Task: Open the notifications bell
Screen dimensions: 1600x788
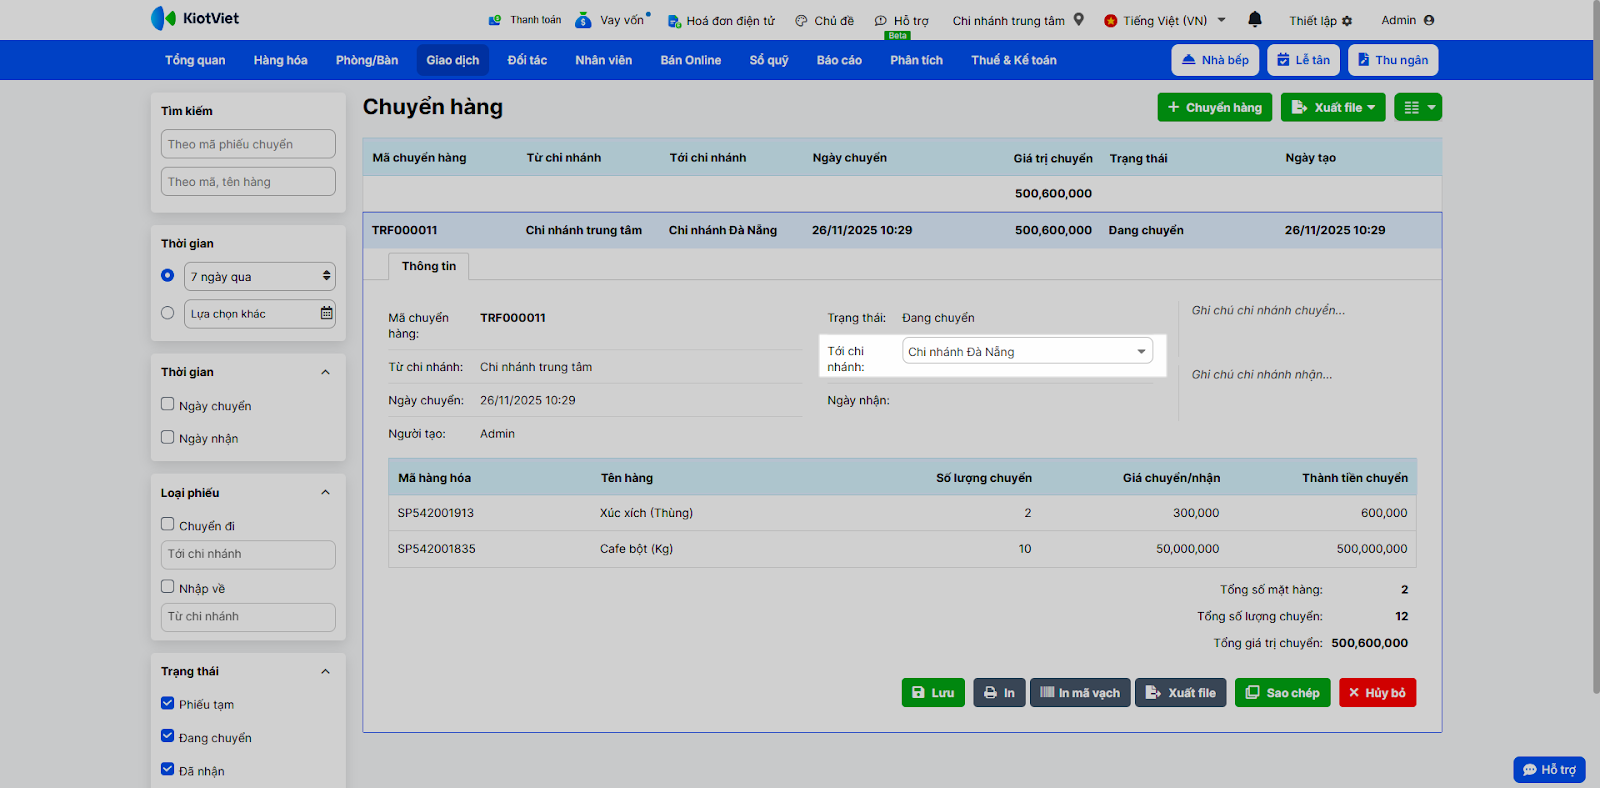Action: (1255, 19)
